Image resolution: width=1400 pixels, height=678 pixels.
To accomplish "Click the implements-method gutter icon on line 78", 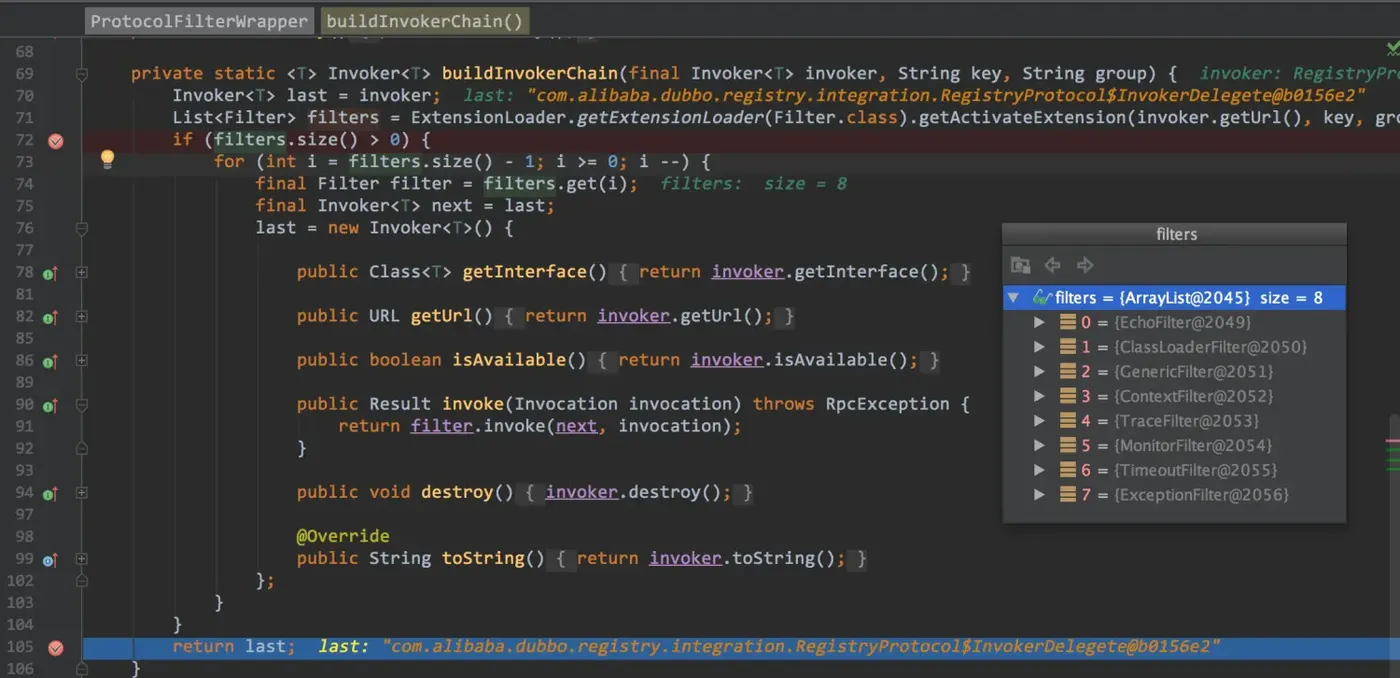I will (x=51, y=272).
